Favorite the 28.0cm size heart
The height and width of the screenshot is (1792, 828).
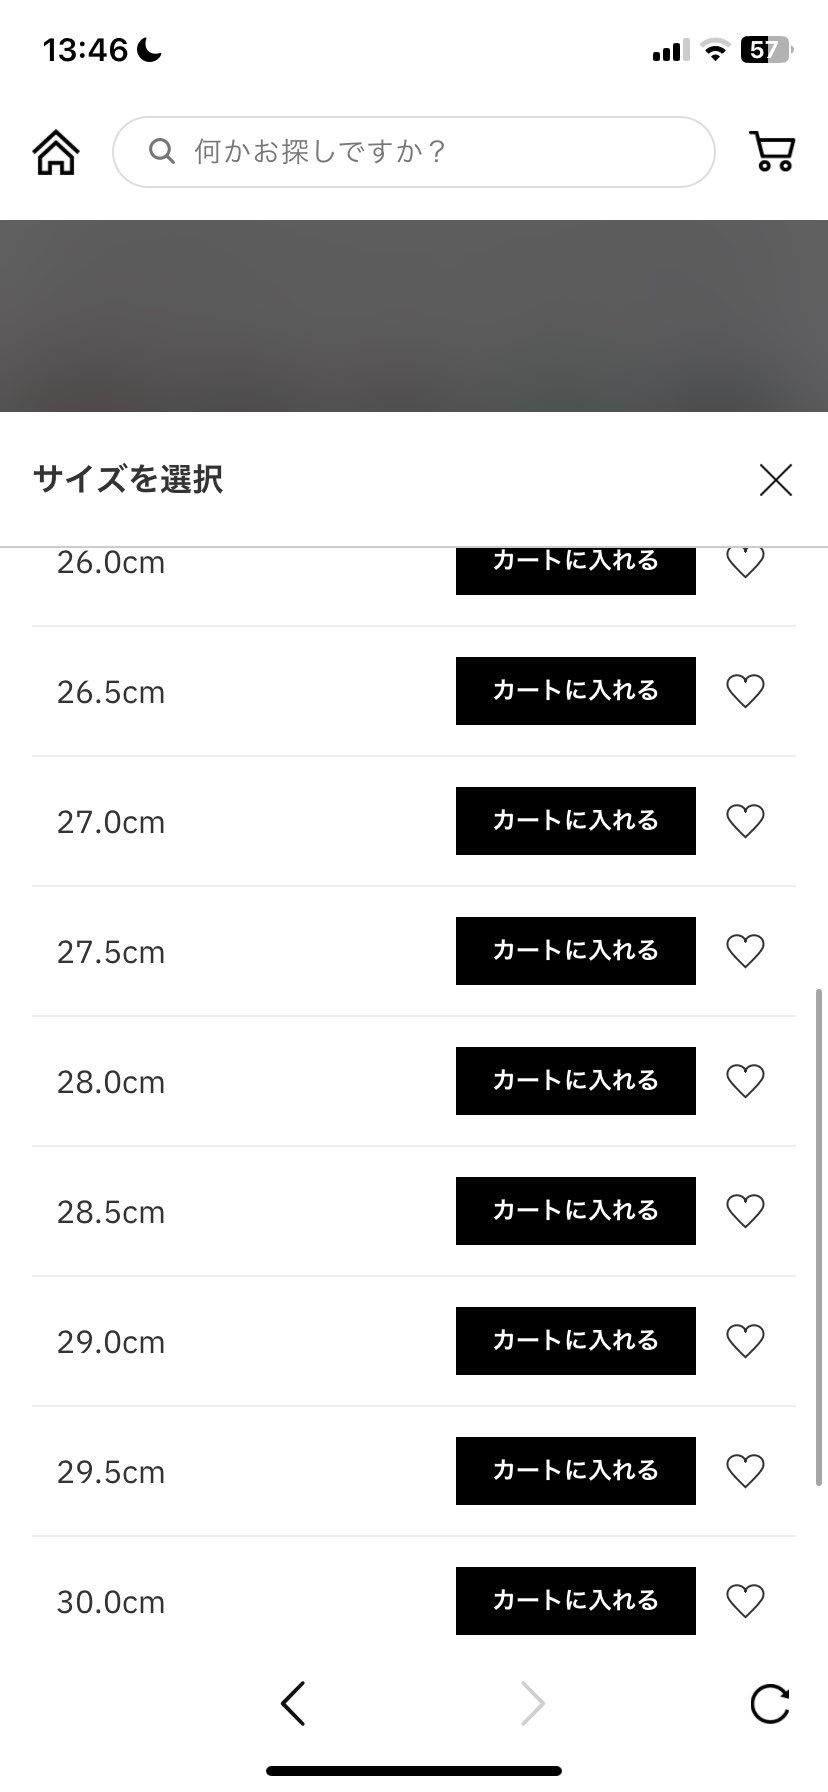pyautogui.click(x=745, y=1081)
